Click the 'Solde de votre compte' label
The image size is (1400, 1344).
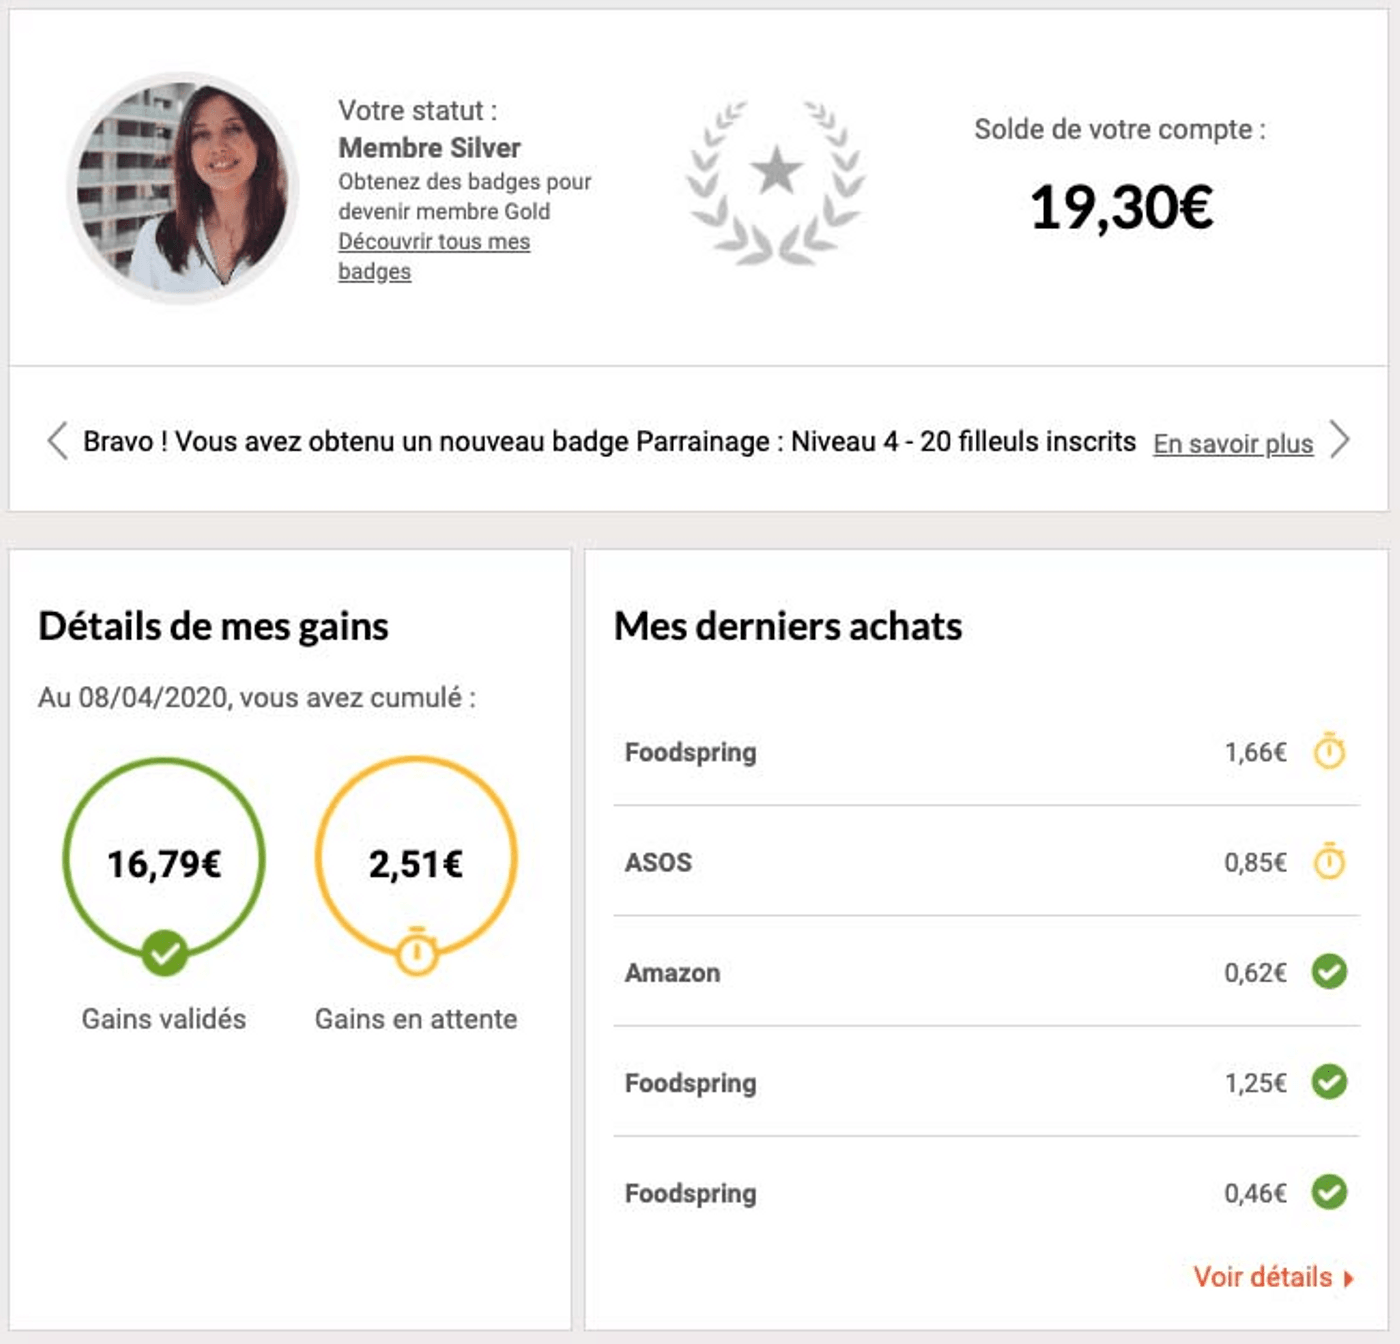pos(1120,129)
